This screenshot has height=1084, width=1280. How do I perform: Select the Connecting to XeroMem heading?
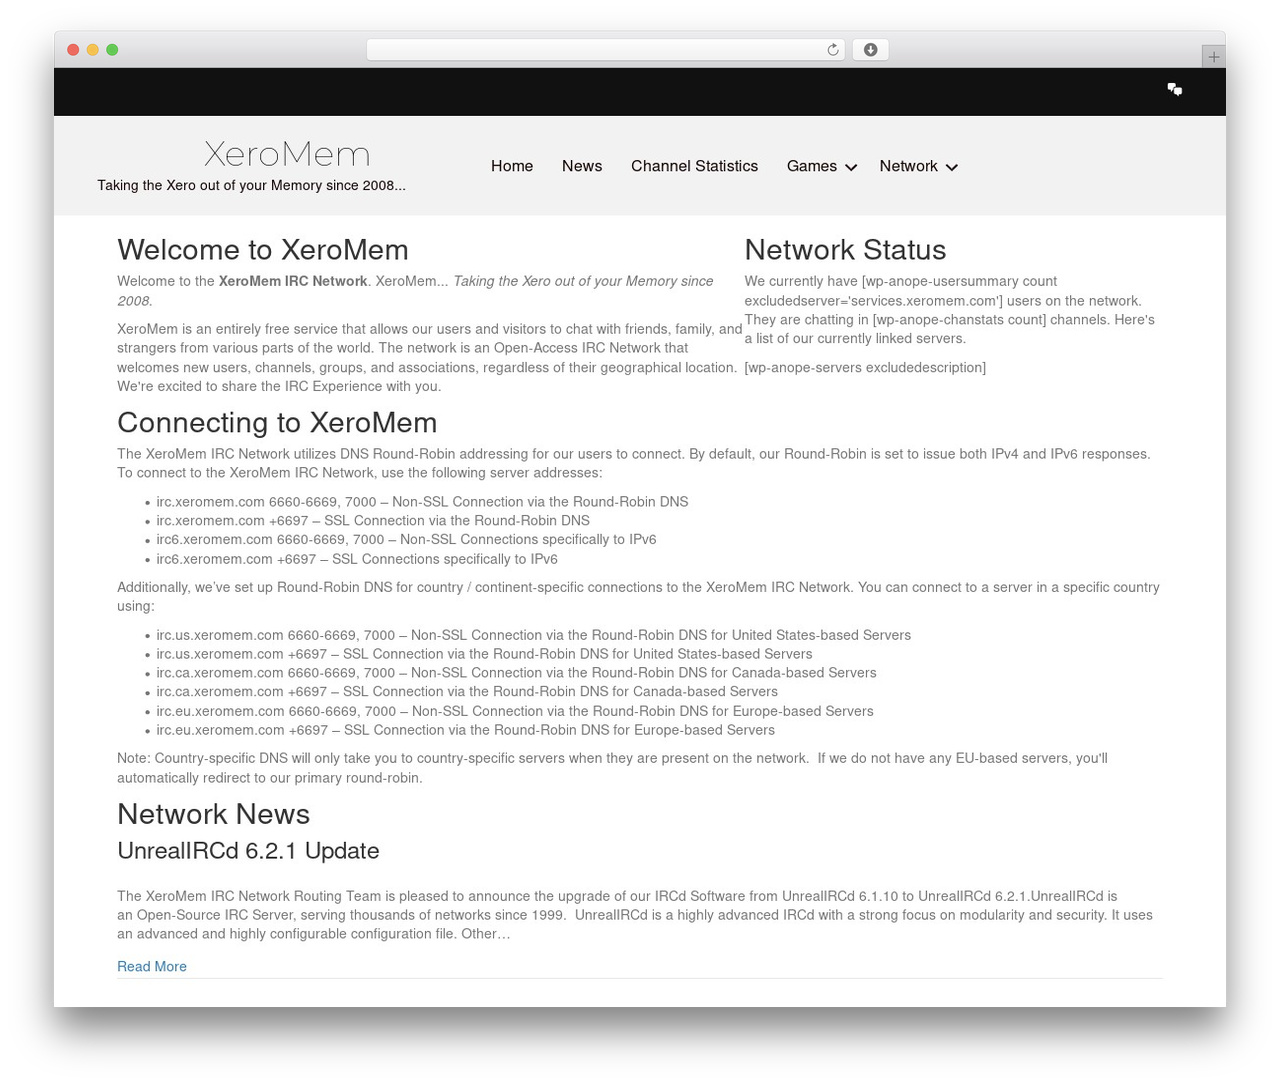coord(277,422)
